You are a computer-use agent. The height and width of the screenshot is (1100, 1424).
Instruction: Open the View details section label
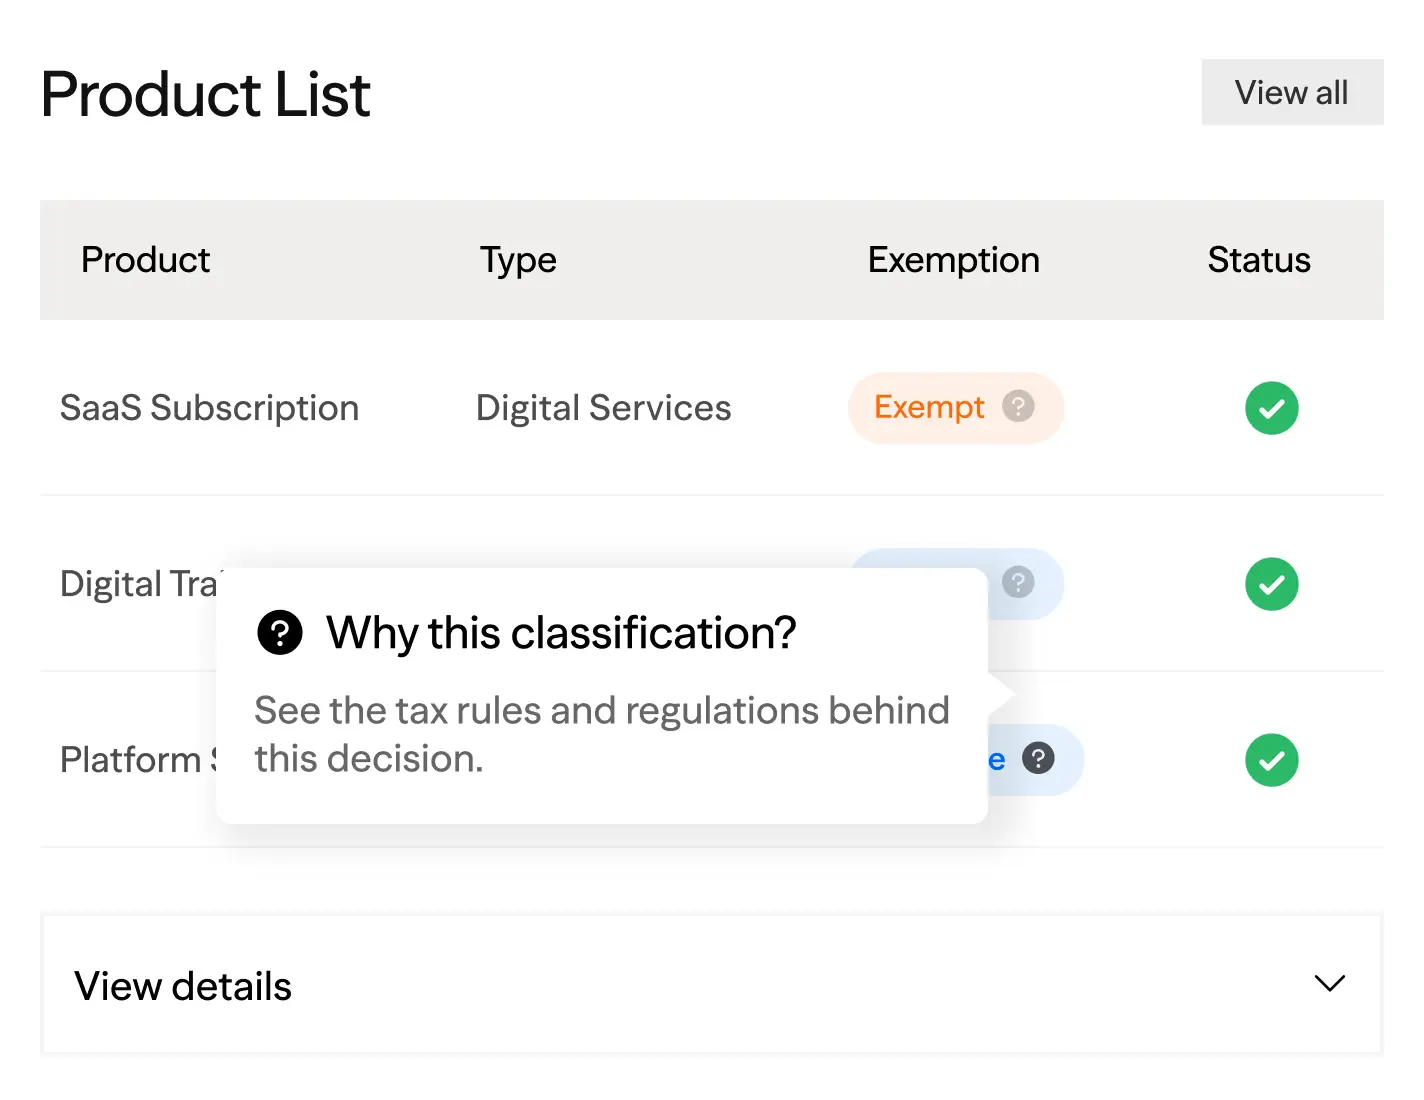(x=183, y=986)
